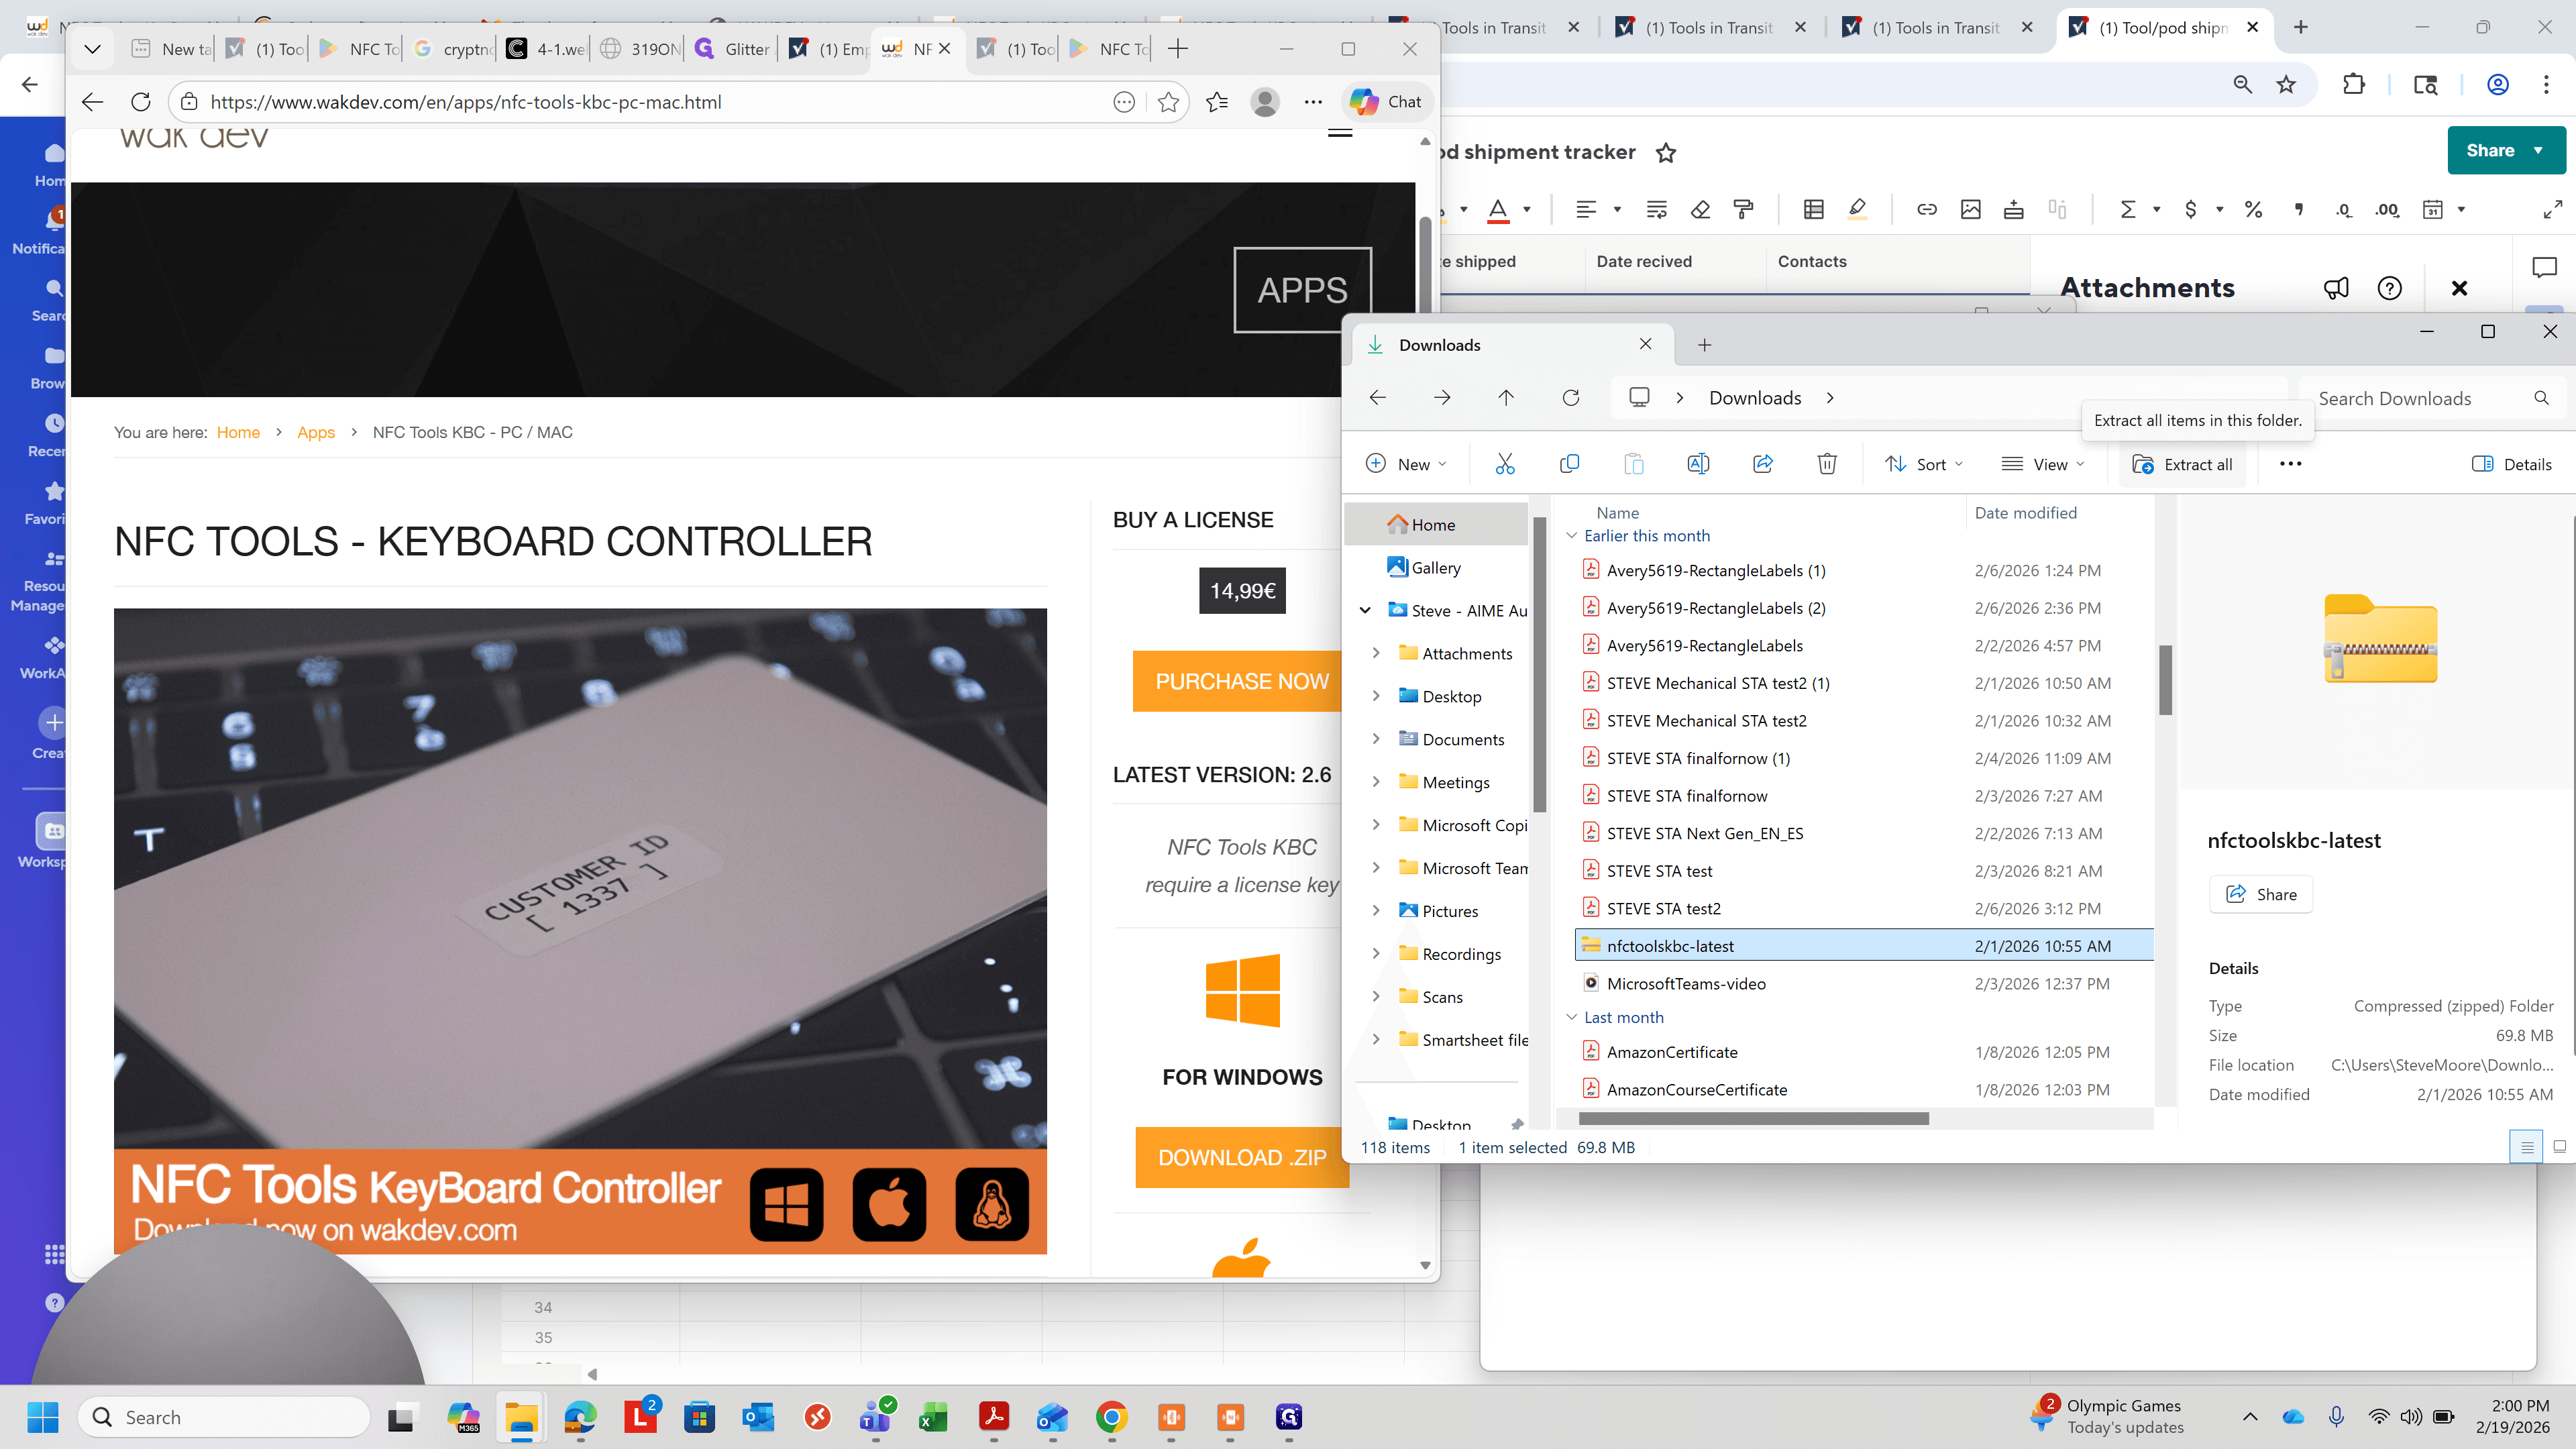Click the help question mark in Attachments panel
The height and width of the screenshot is (1449, 2576).
click(2389, 288)
